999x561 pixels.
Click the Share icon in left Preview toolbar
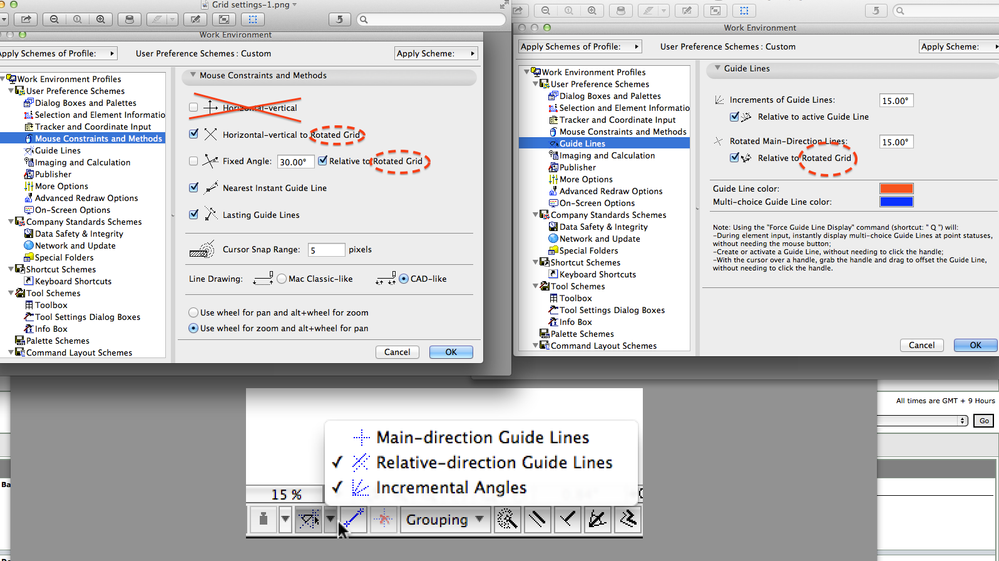click(x=26, y=20)
